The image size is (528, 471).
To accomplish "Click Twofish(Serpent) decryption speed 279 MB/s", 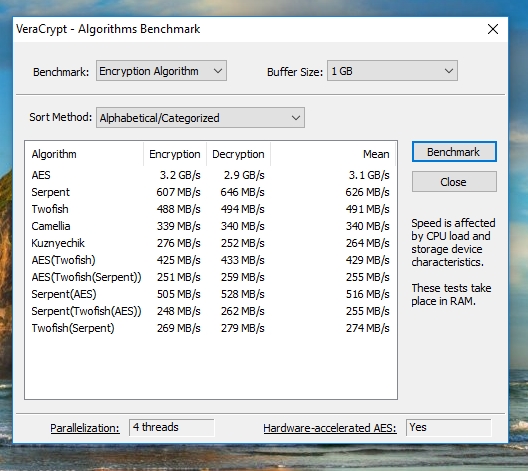I will [x=242, y=328].
